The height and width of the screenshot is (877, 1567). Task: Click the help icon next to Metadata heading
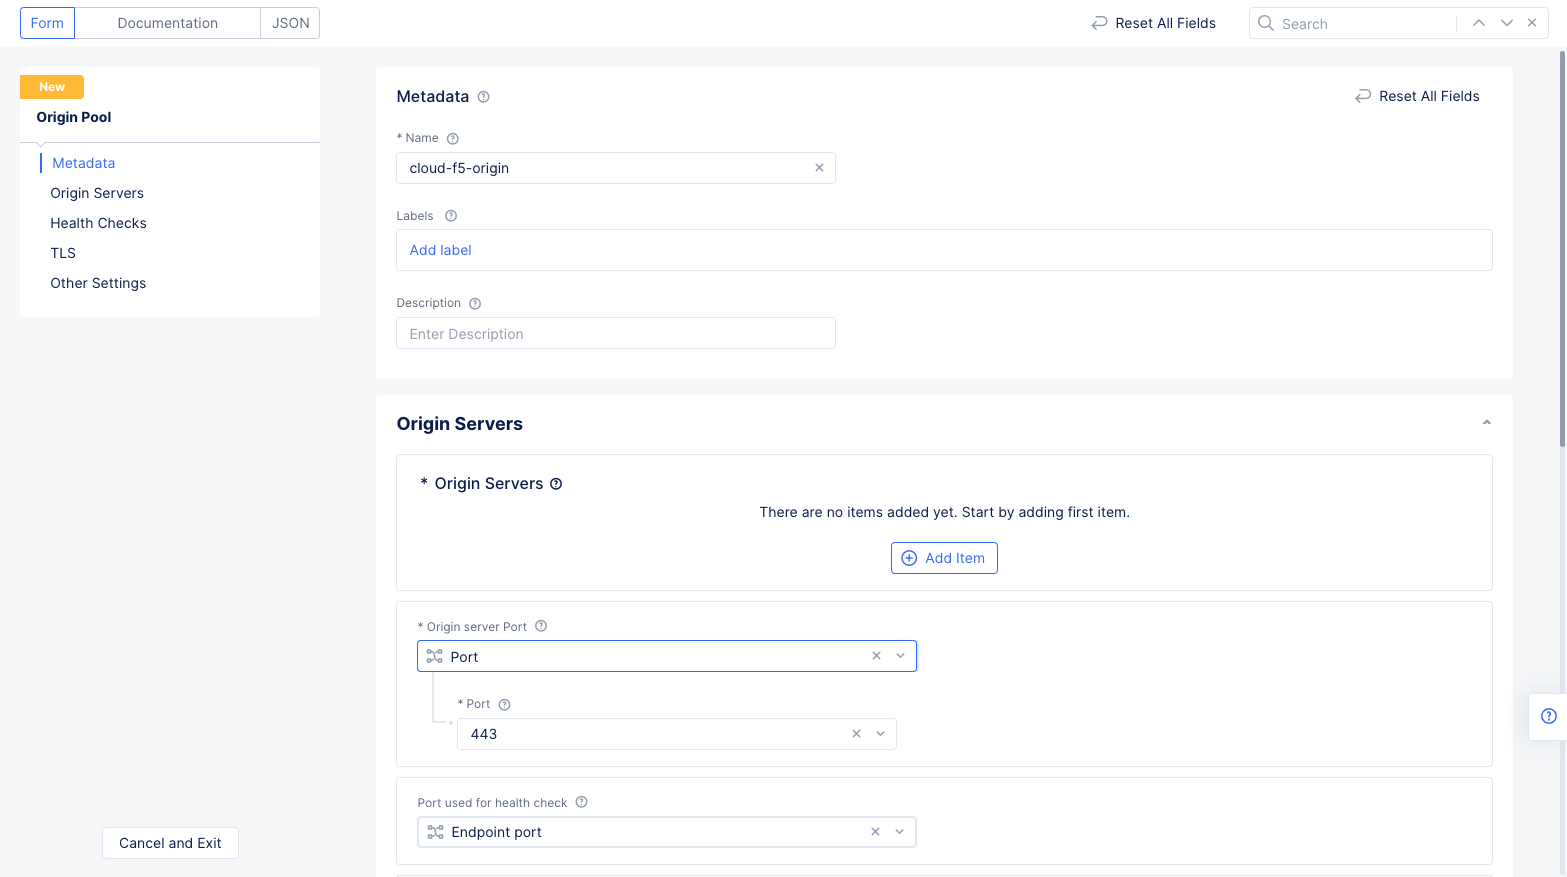tap(484, 97)
